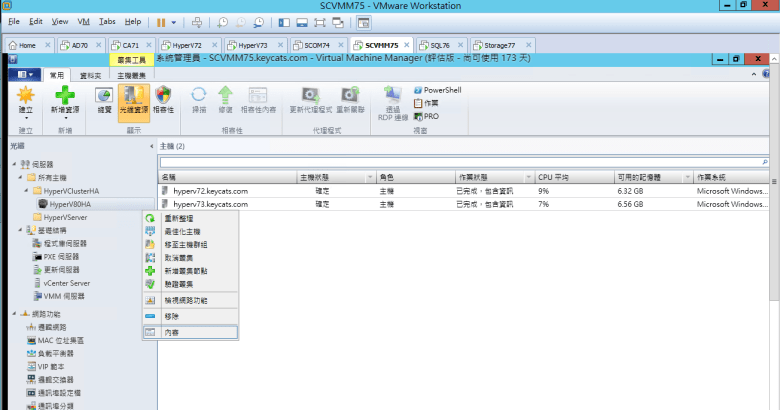Collapse the 網路功能 section in tree
Viewport: 780px width, 410px height.
tap(11, 314)
